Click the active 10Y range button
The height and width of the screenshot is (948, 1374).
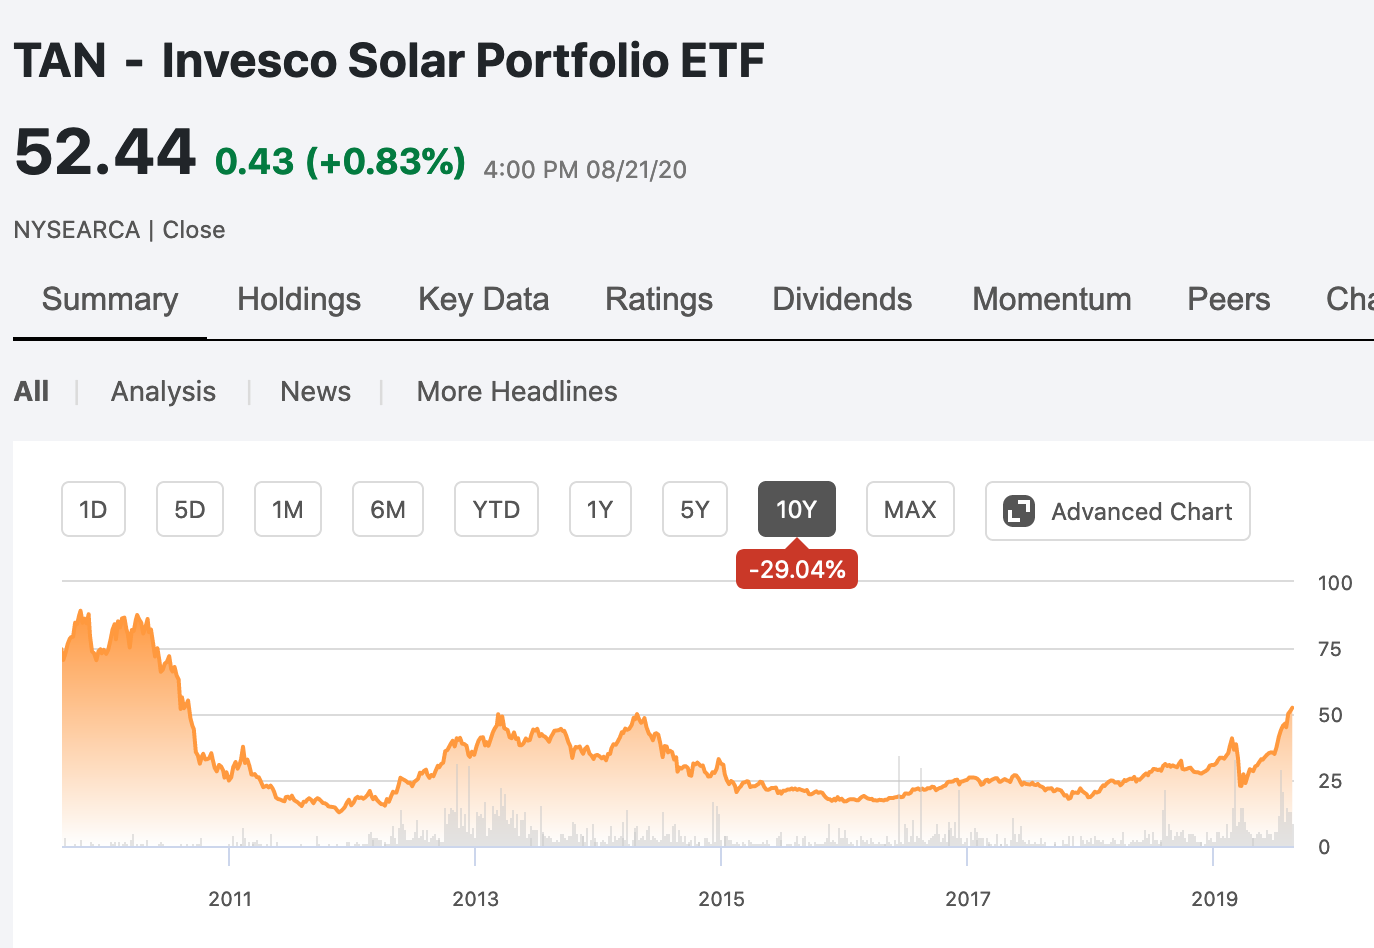(797, 510)
